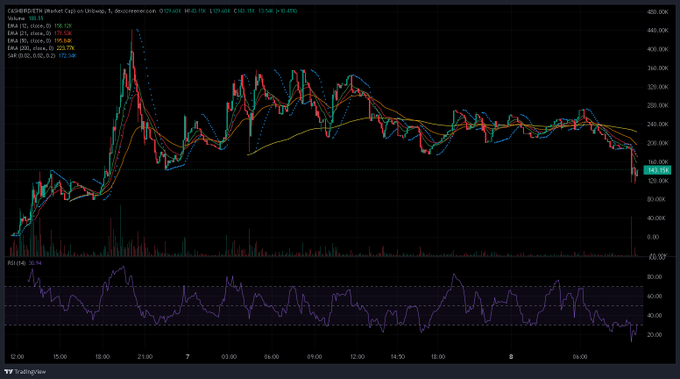The width and height of the screenshot is (680, 379).
Task: Click the 480.00K price axis label
Action: [657, 12]
